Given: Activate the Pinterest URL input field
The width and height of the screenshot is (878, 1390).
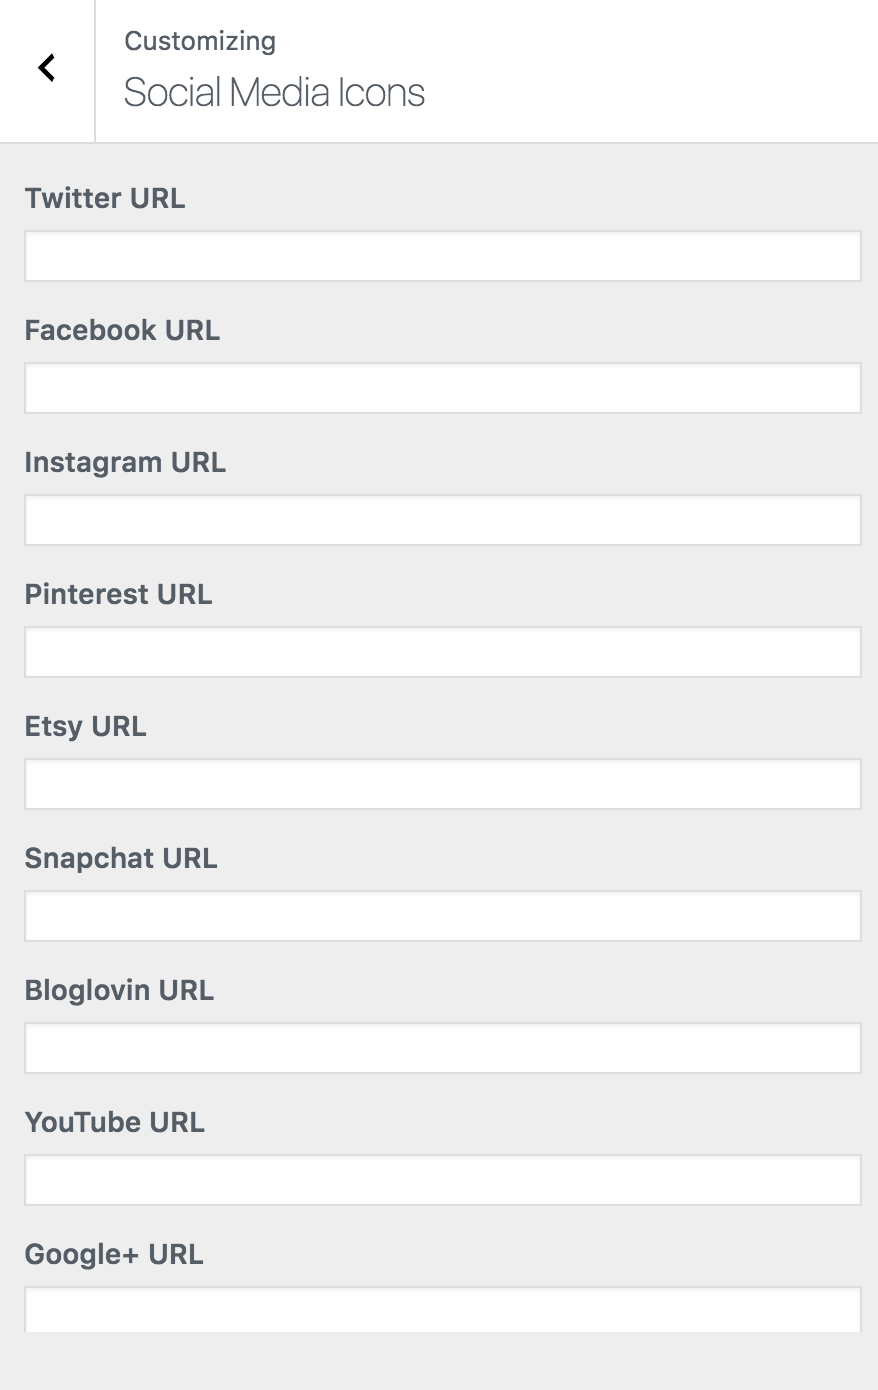Looking at the screenshot, I should click(443, 652).
